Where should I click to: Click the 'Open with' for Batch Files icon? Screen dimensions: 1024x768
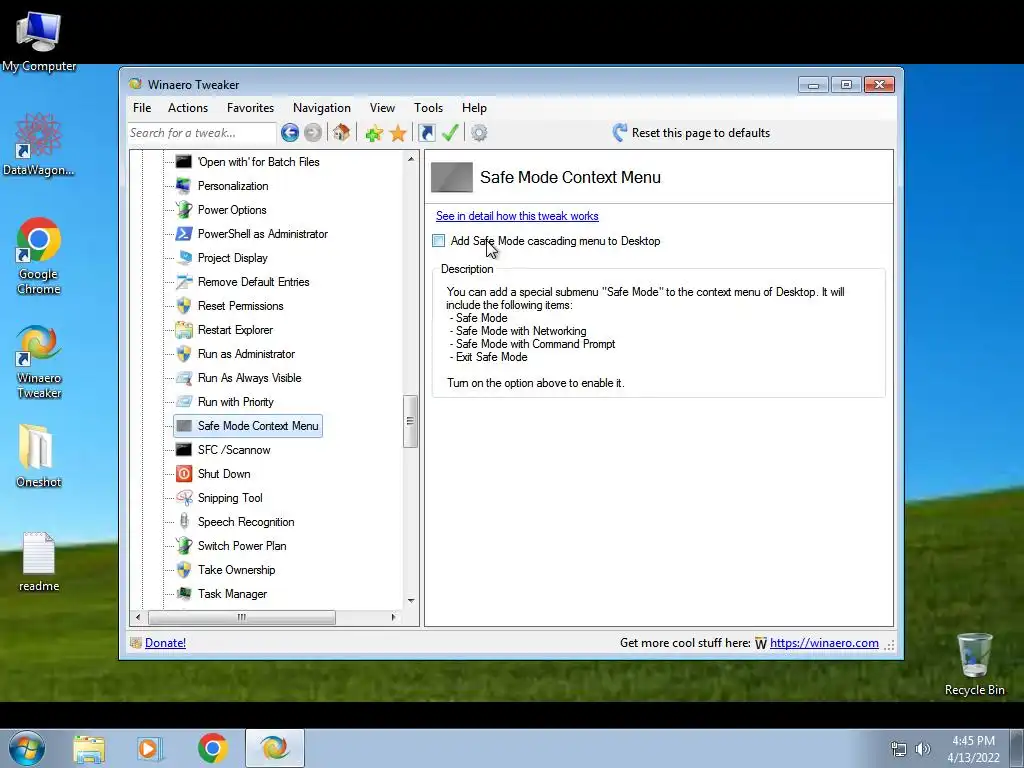pyautogui.click(x=184, y=161)
